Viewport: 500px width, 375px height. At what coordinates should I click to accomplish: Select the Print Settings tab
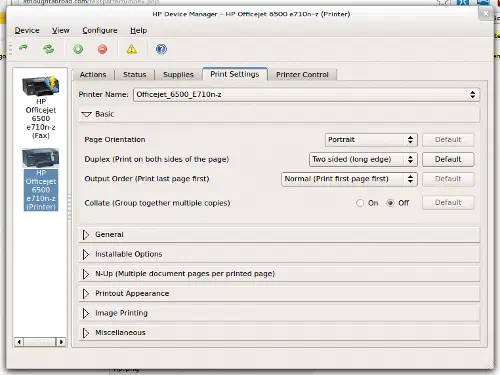point(235,74)
